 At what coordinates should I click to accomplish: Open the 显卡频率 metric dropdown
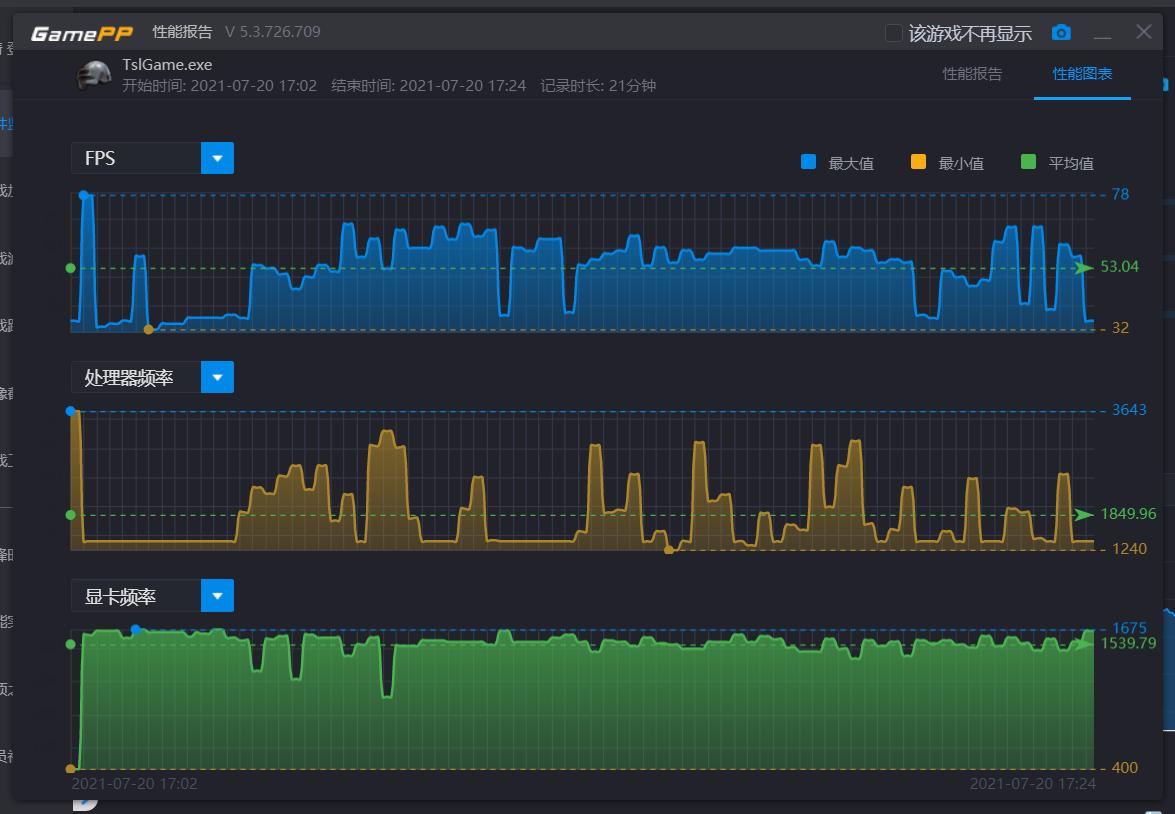[217, 596]
